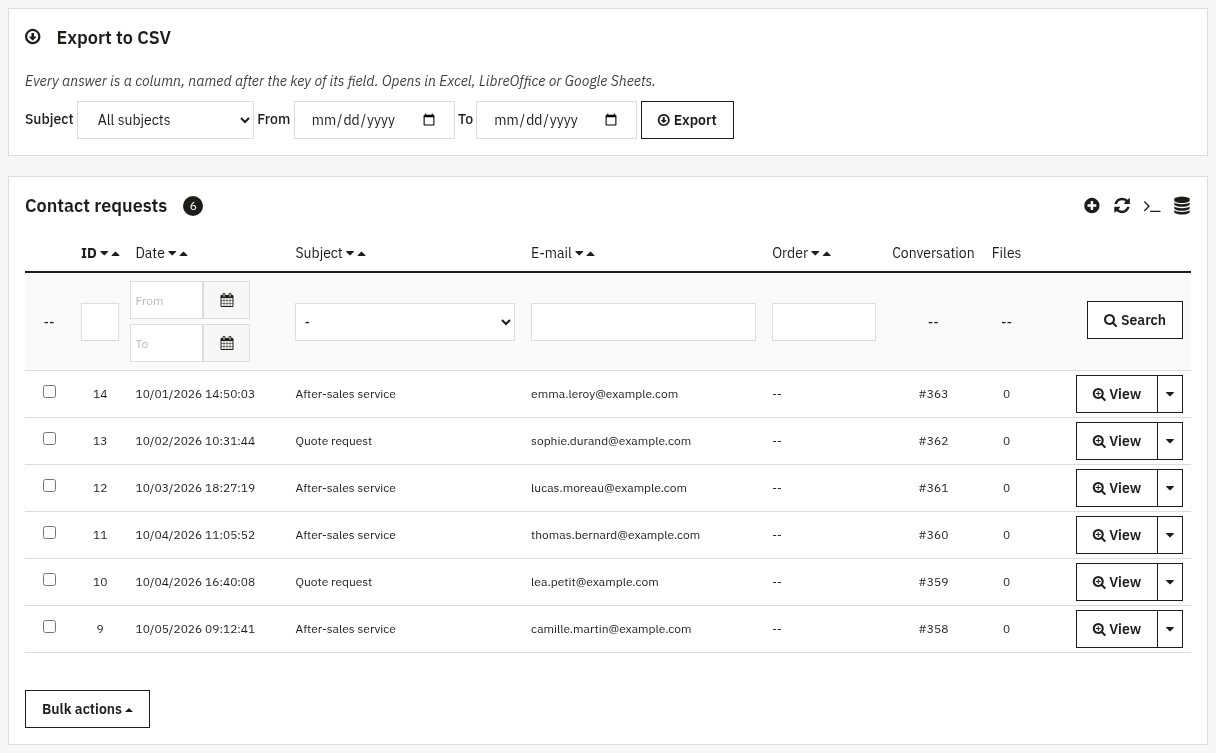
Task: View request from sophie.durand@example.com
Action: point(1117,441)
